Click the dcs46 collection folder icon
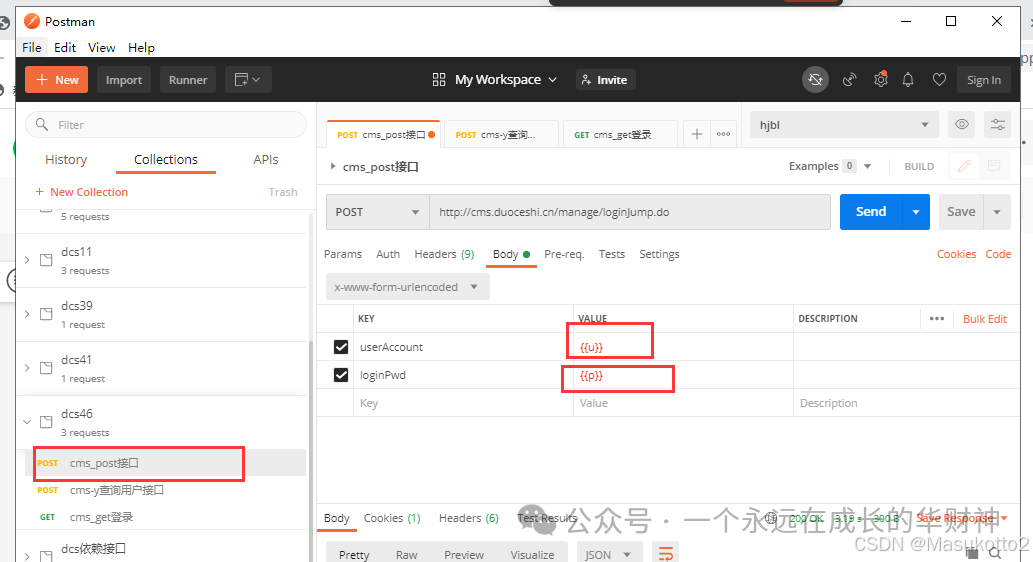 [46, 422]
